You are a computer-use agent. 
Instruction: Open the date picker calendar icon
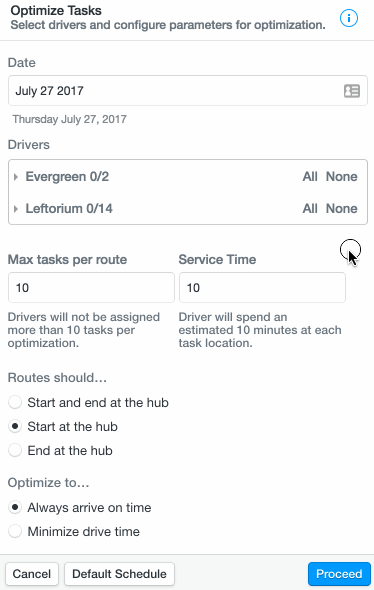(x=352, y=91)
